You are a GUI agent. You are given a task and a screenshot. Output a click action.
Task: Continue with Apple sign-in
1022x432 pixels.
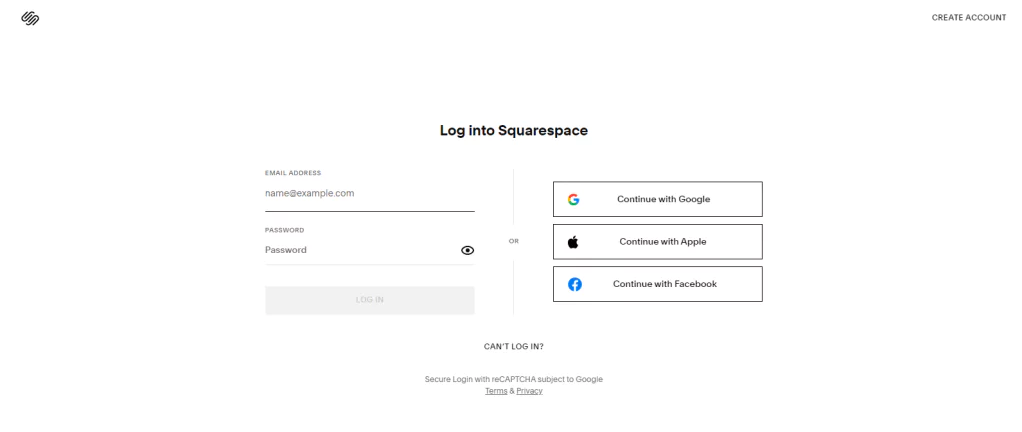[x=658, y=242]
